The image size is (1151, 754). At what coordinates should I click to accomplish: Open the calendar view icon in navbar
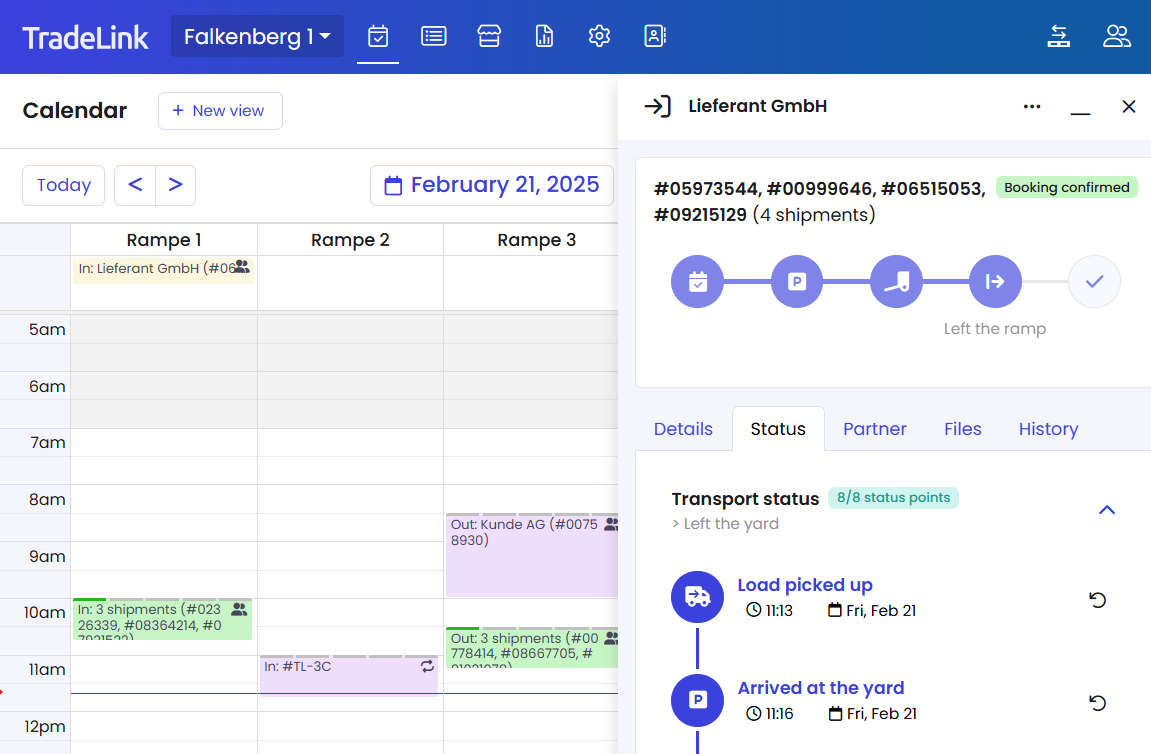click(378, 37)
